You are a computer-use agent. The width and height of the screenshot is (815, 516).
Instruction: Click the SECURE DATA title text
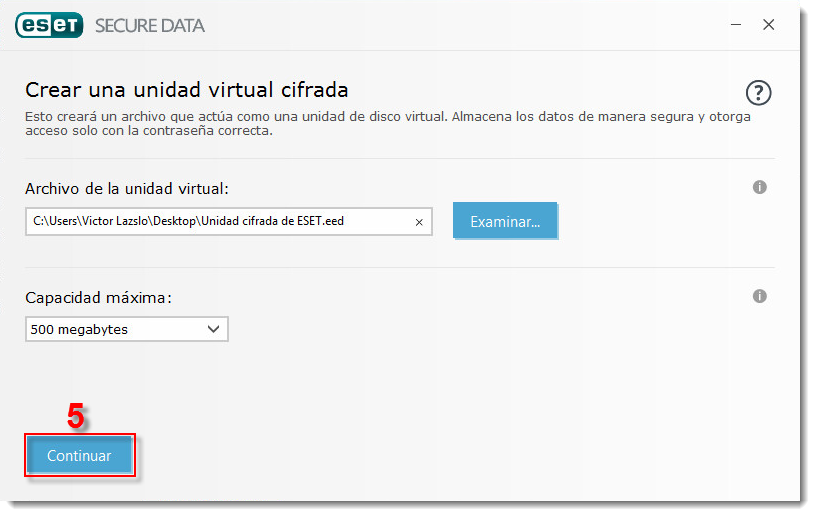coord(150,26)
